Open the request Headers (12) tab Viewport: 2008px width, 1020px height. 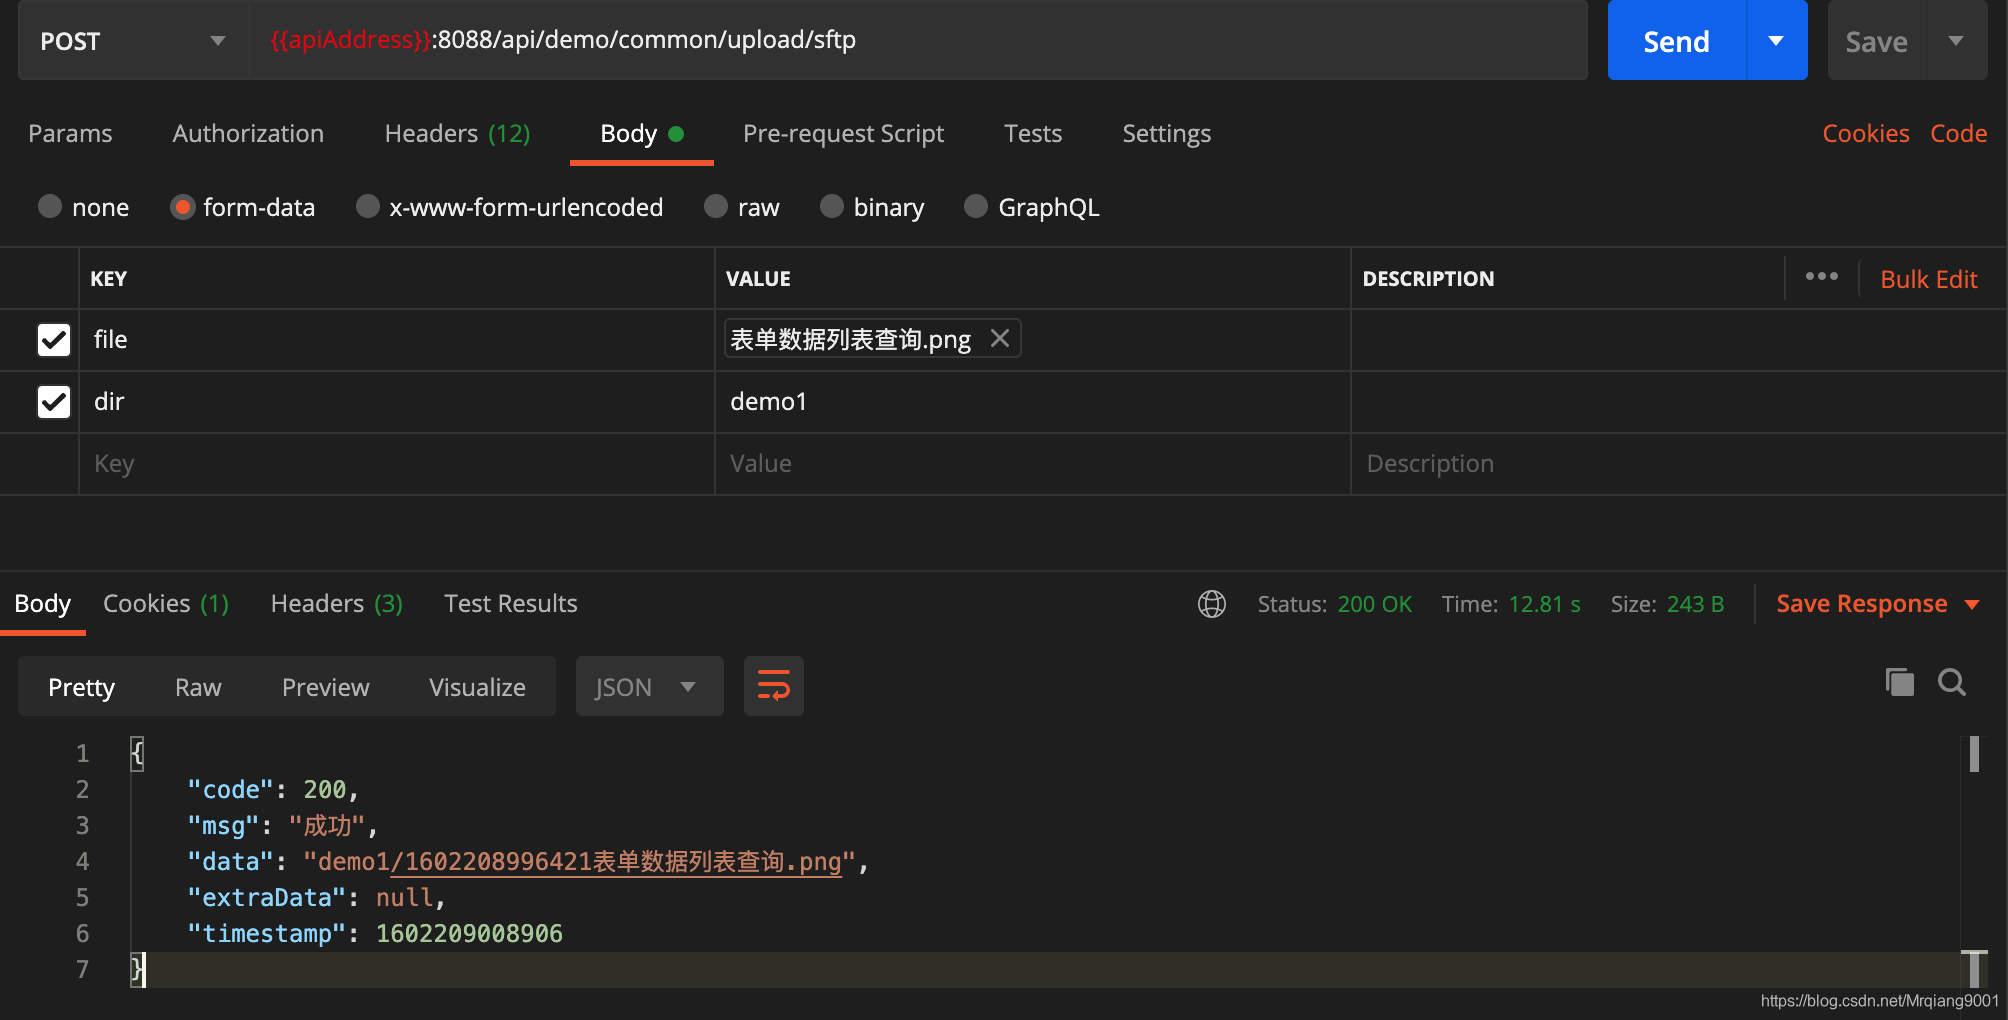[457, 133]
